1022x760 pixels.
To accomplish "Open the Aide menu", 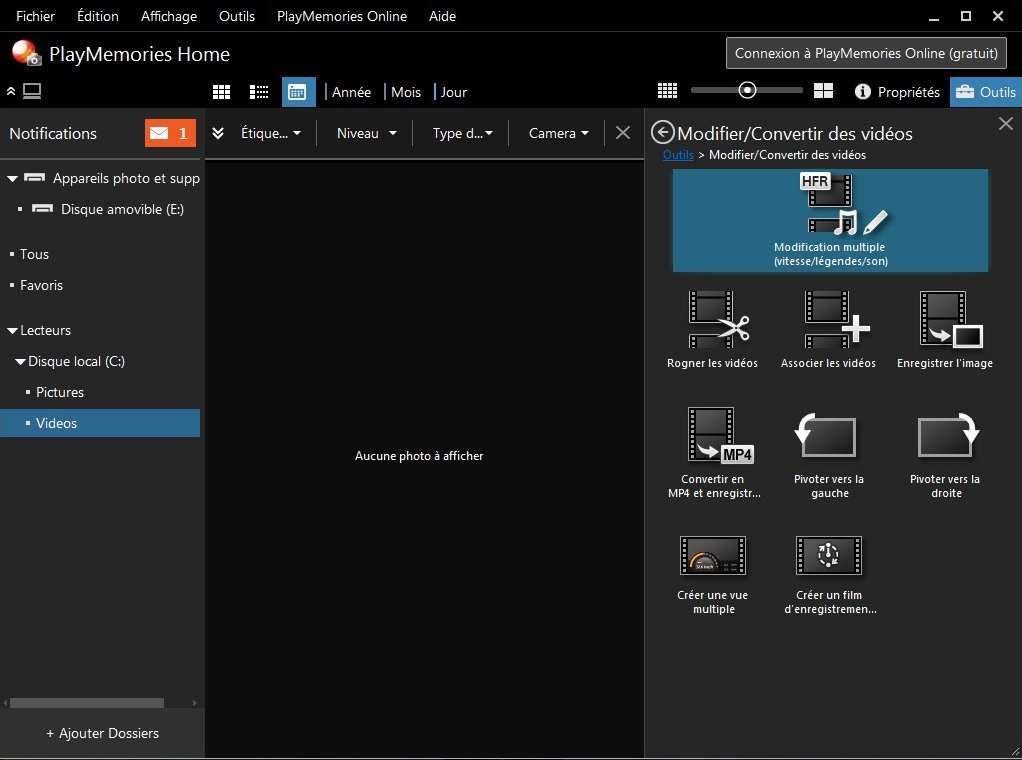I will [x=442, y=16].
